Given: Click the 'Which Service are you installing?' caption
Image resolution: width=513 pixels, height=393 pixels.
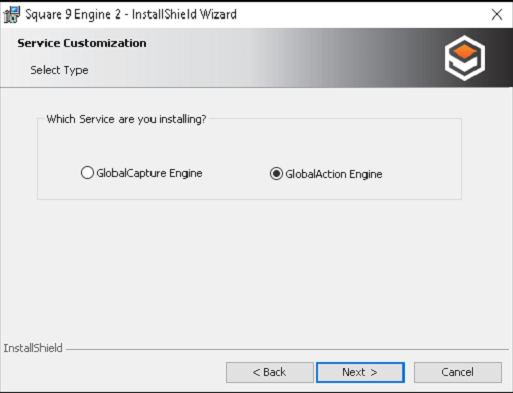Looking at the screenshot, I should coord(126,119).
